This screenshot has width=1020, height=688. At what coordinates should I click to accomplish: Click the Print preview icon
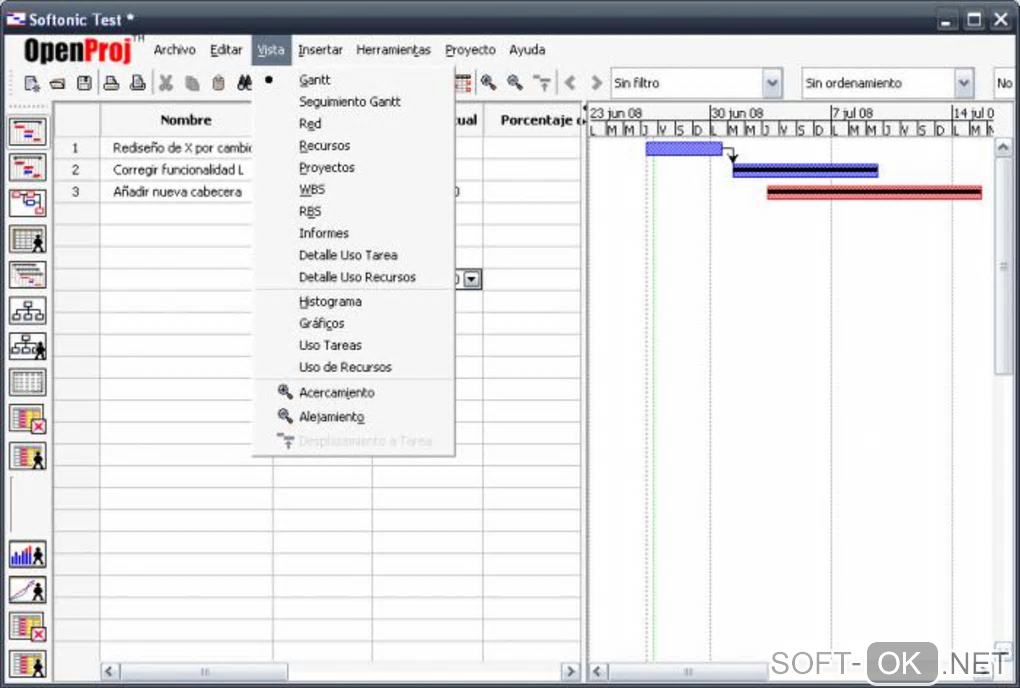[137, 83]
